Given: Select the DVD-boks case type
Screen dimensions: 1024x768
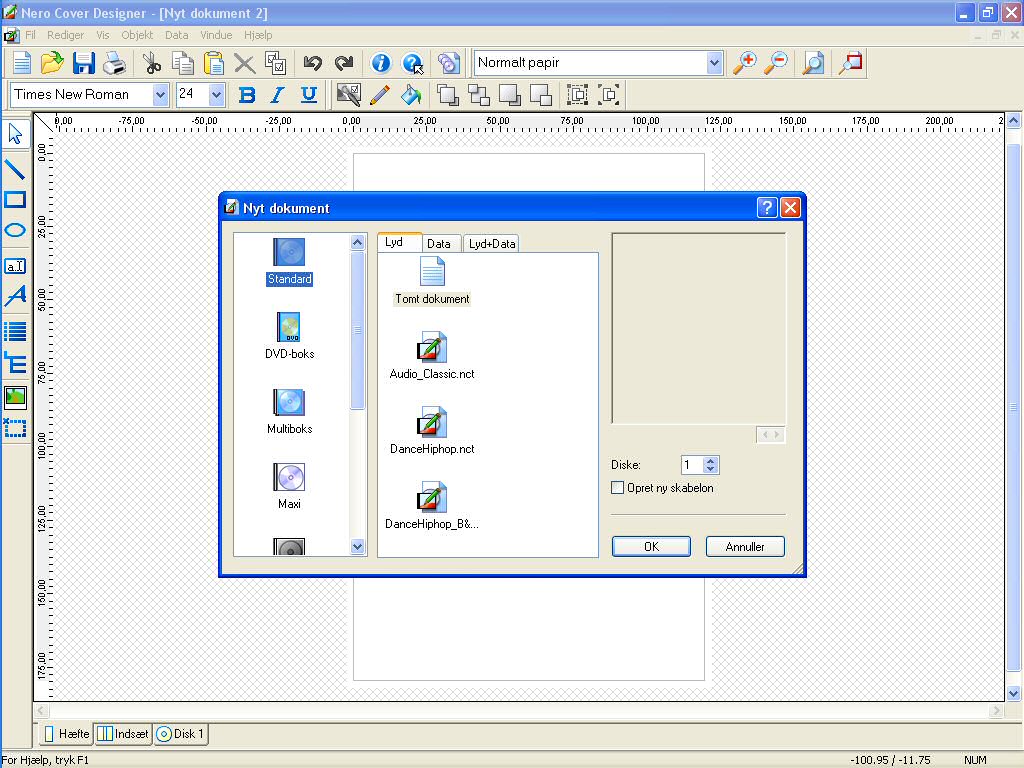Looking at the screenshot, I should [289, 336].
